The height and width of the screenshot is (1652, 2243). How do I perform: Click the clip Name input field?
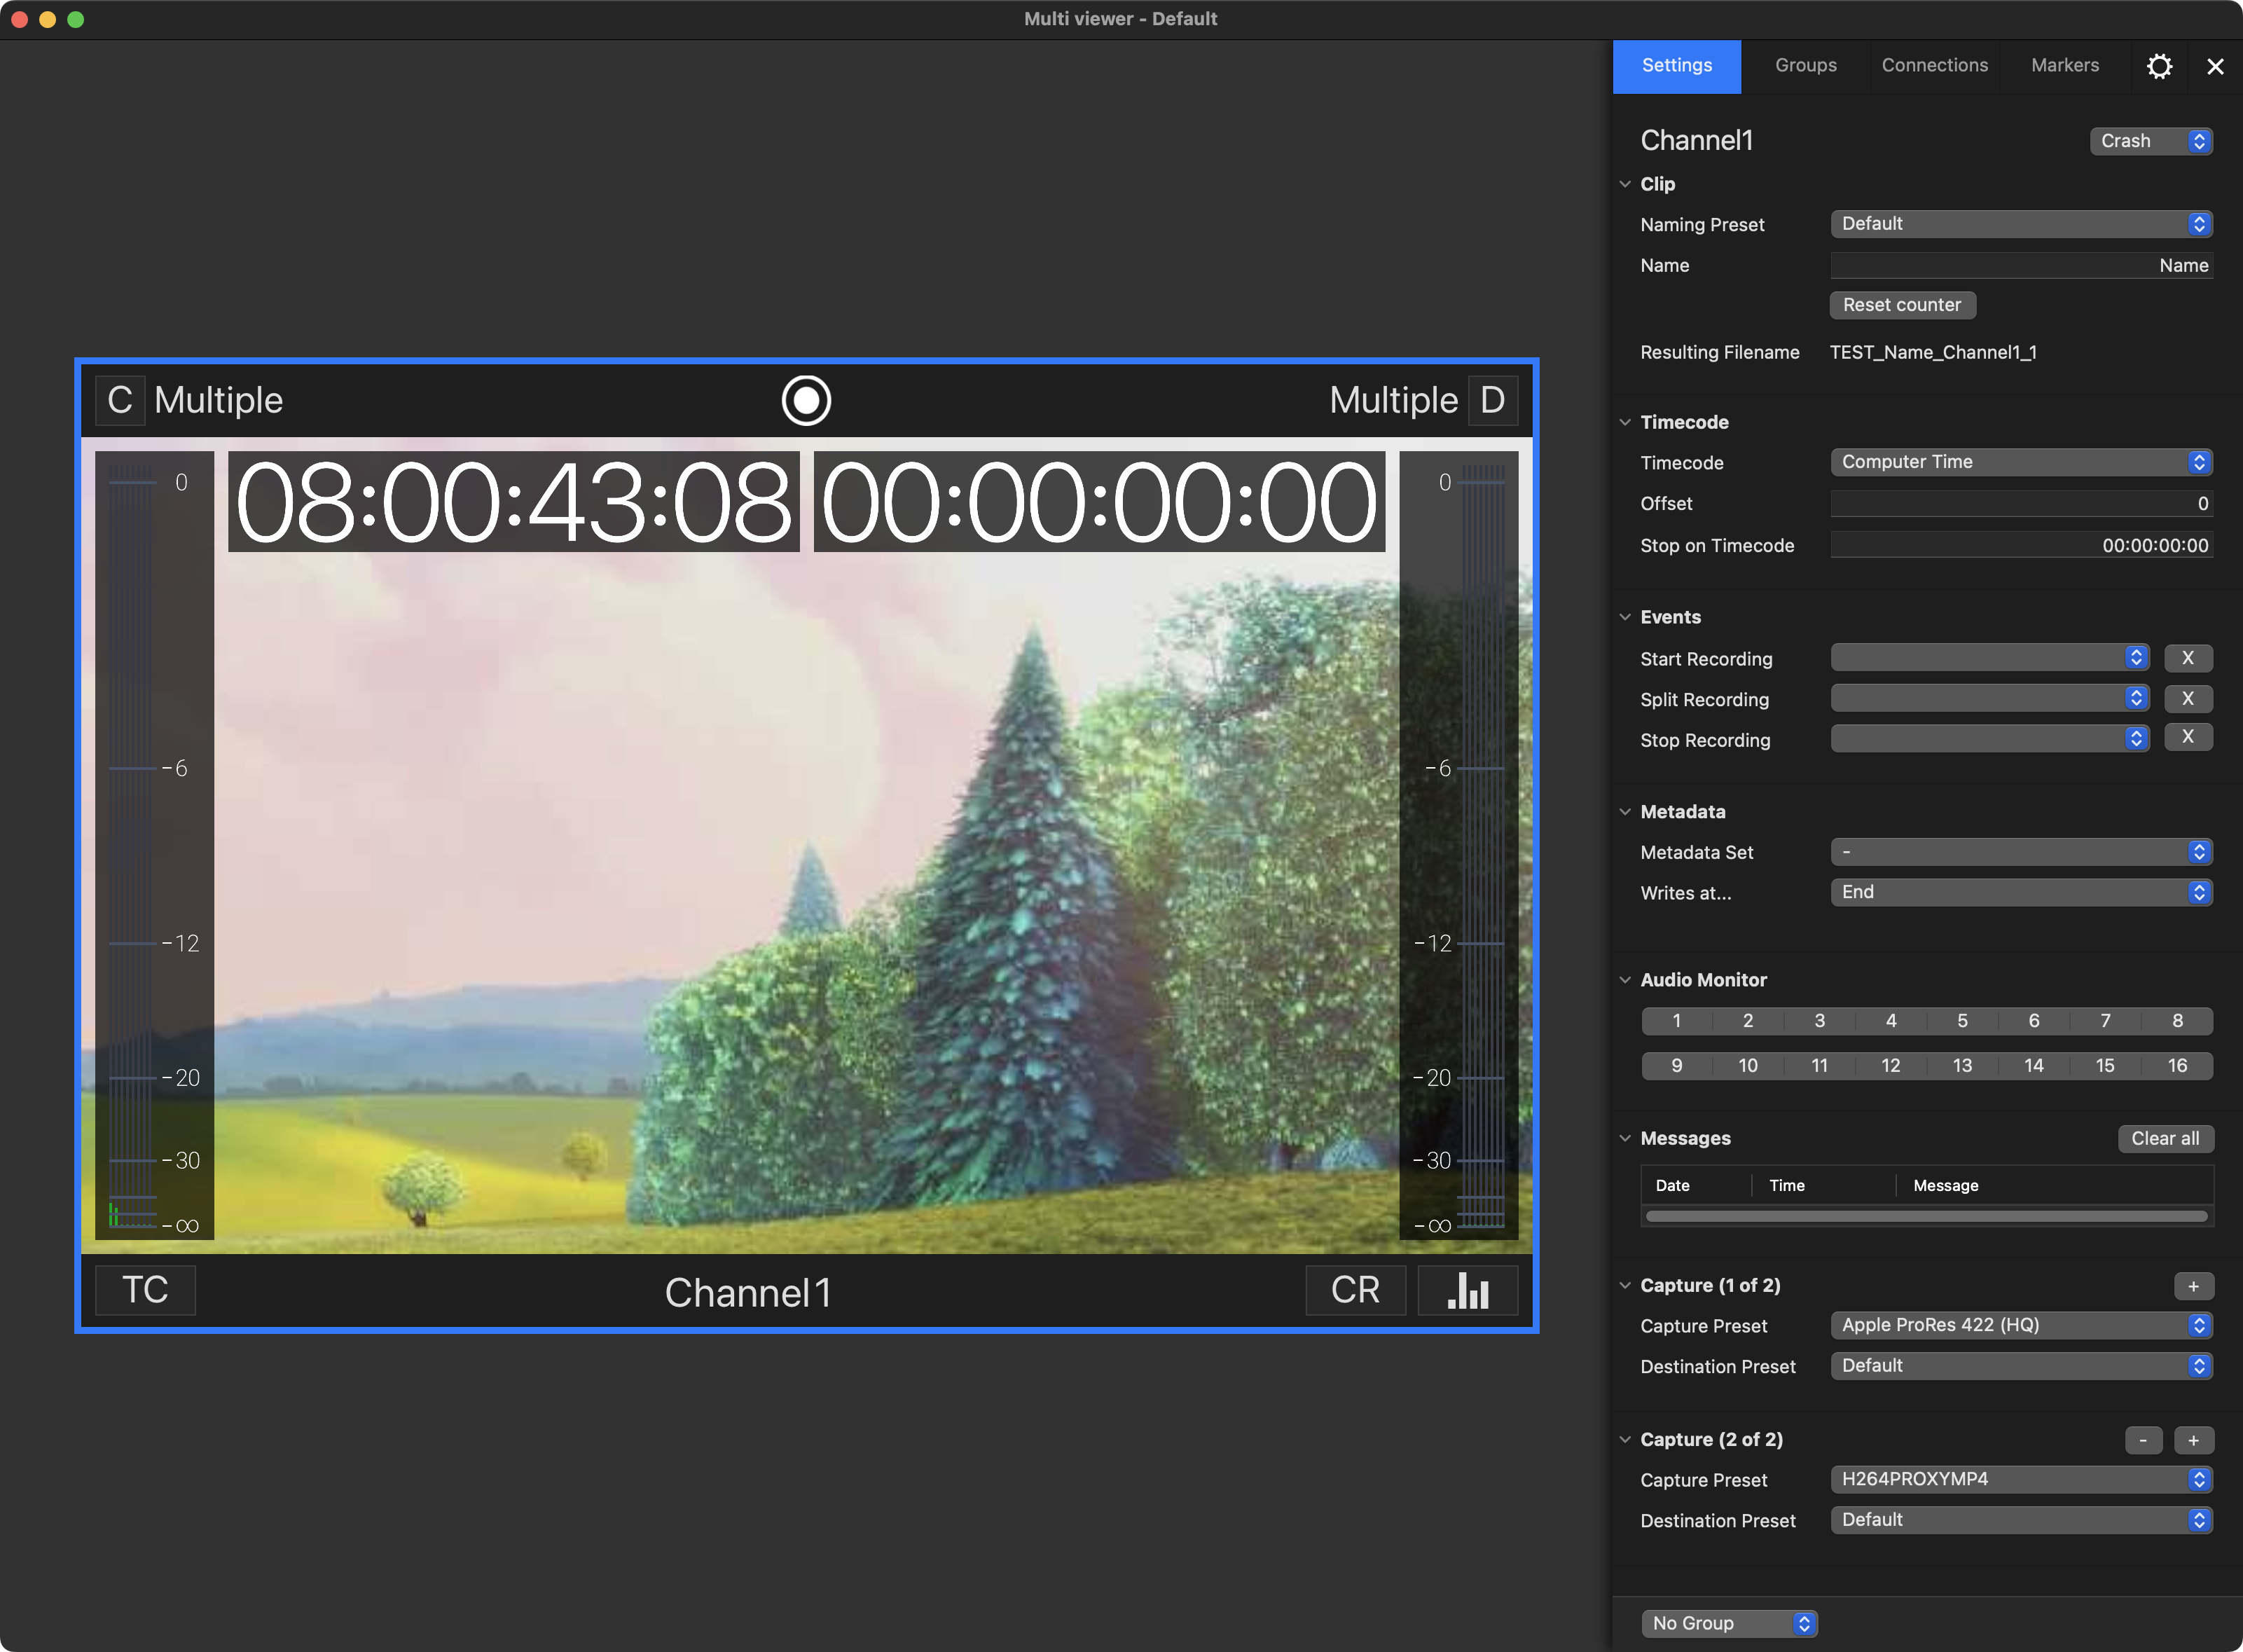pos(2021,265)
